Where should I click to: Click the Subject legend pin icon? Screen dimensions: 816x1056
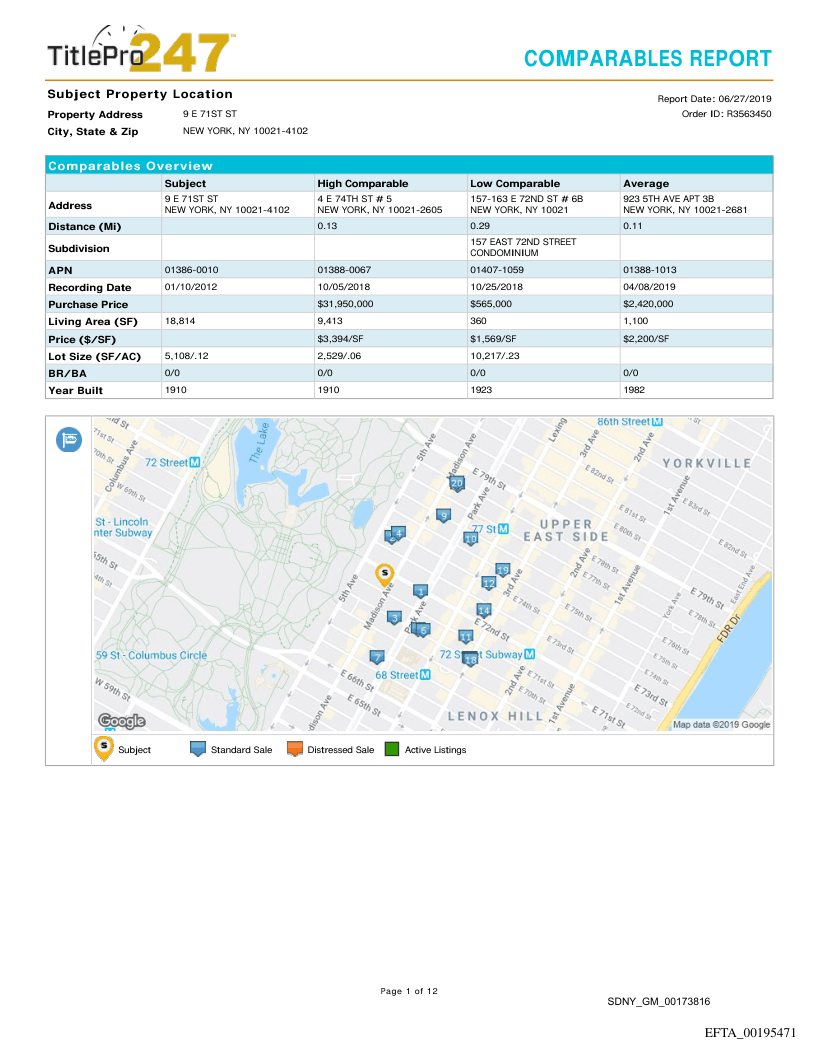104,748
